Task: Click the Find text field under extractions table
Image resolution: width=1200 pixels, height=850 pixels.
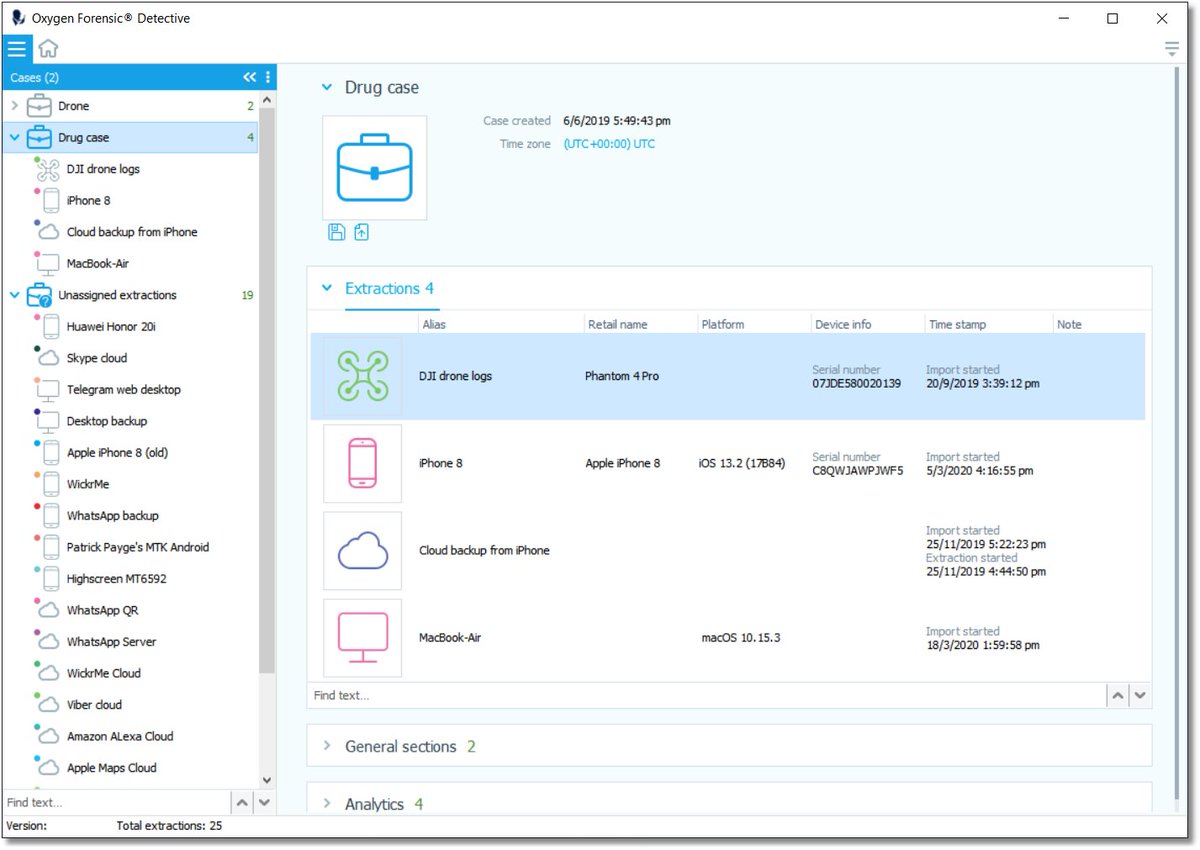Action: 707,695
